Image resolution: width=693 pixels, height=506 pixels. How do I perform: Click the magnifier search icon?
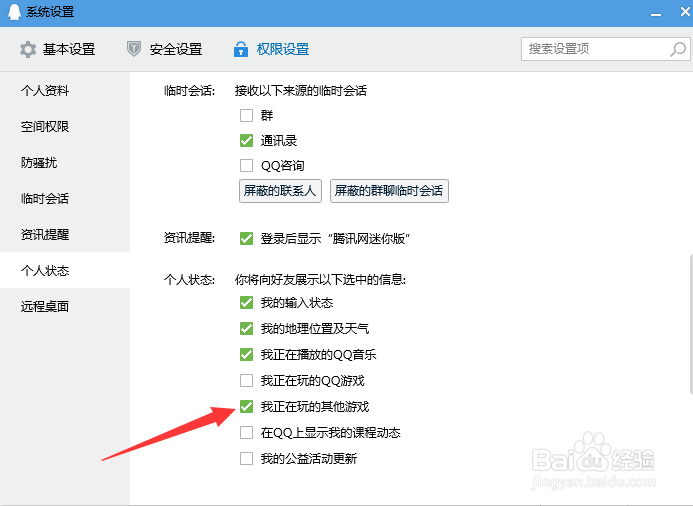[678, 49]
